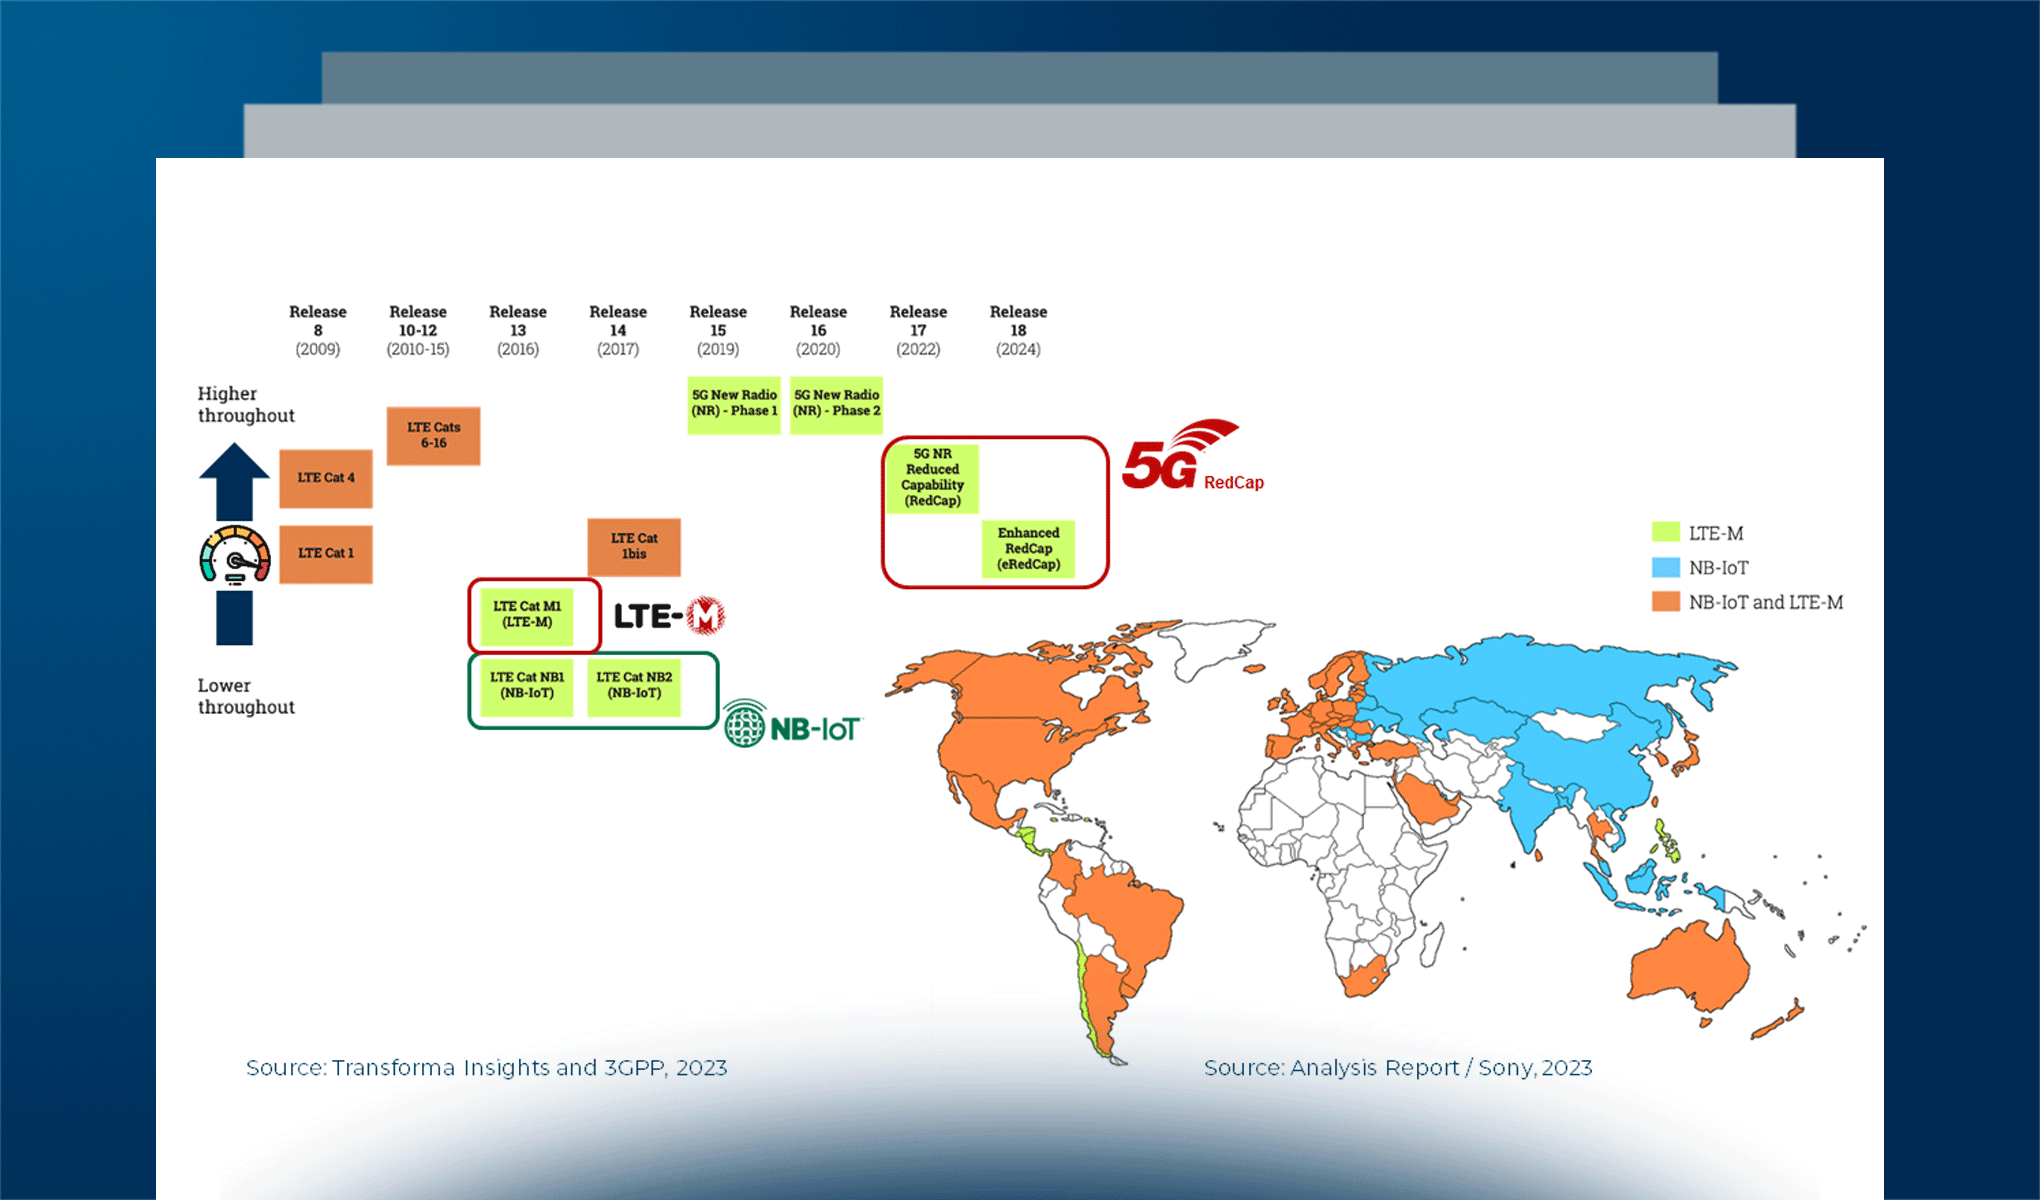Click the LTE-M green legend swatch
Screen dimensions: 2040x1200
(x=1665, y=533)
